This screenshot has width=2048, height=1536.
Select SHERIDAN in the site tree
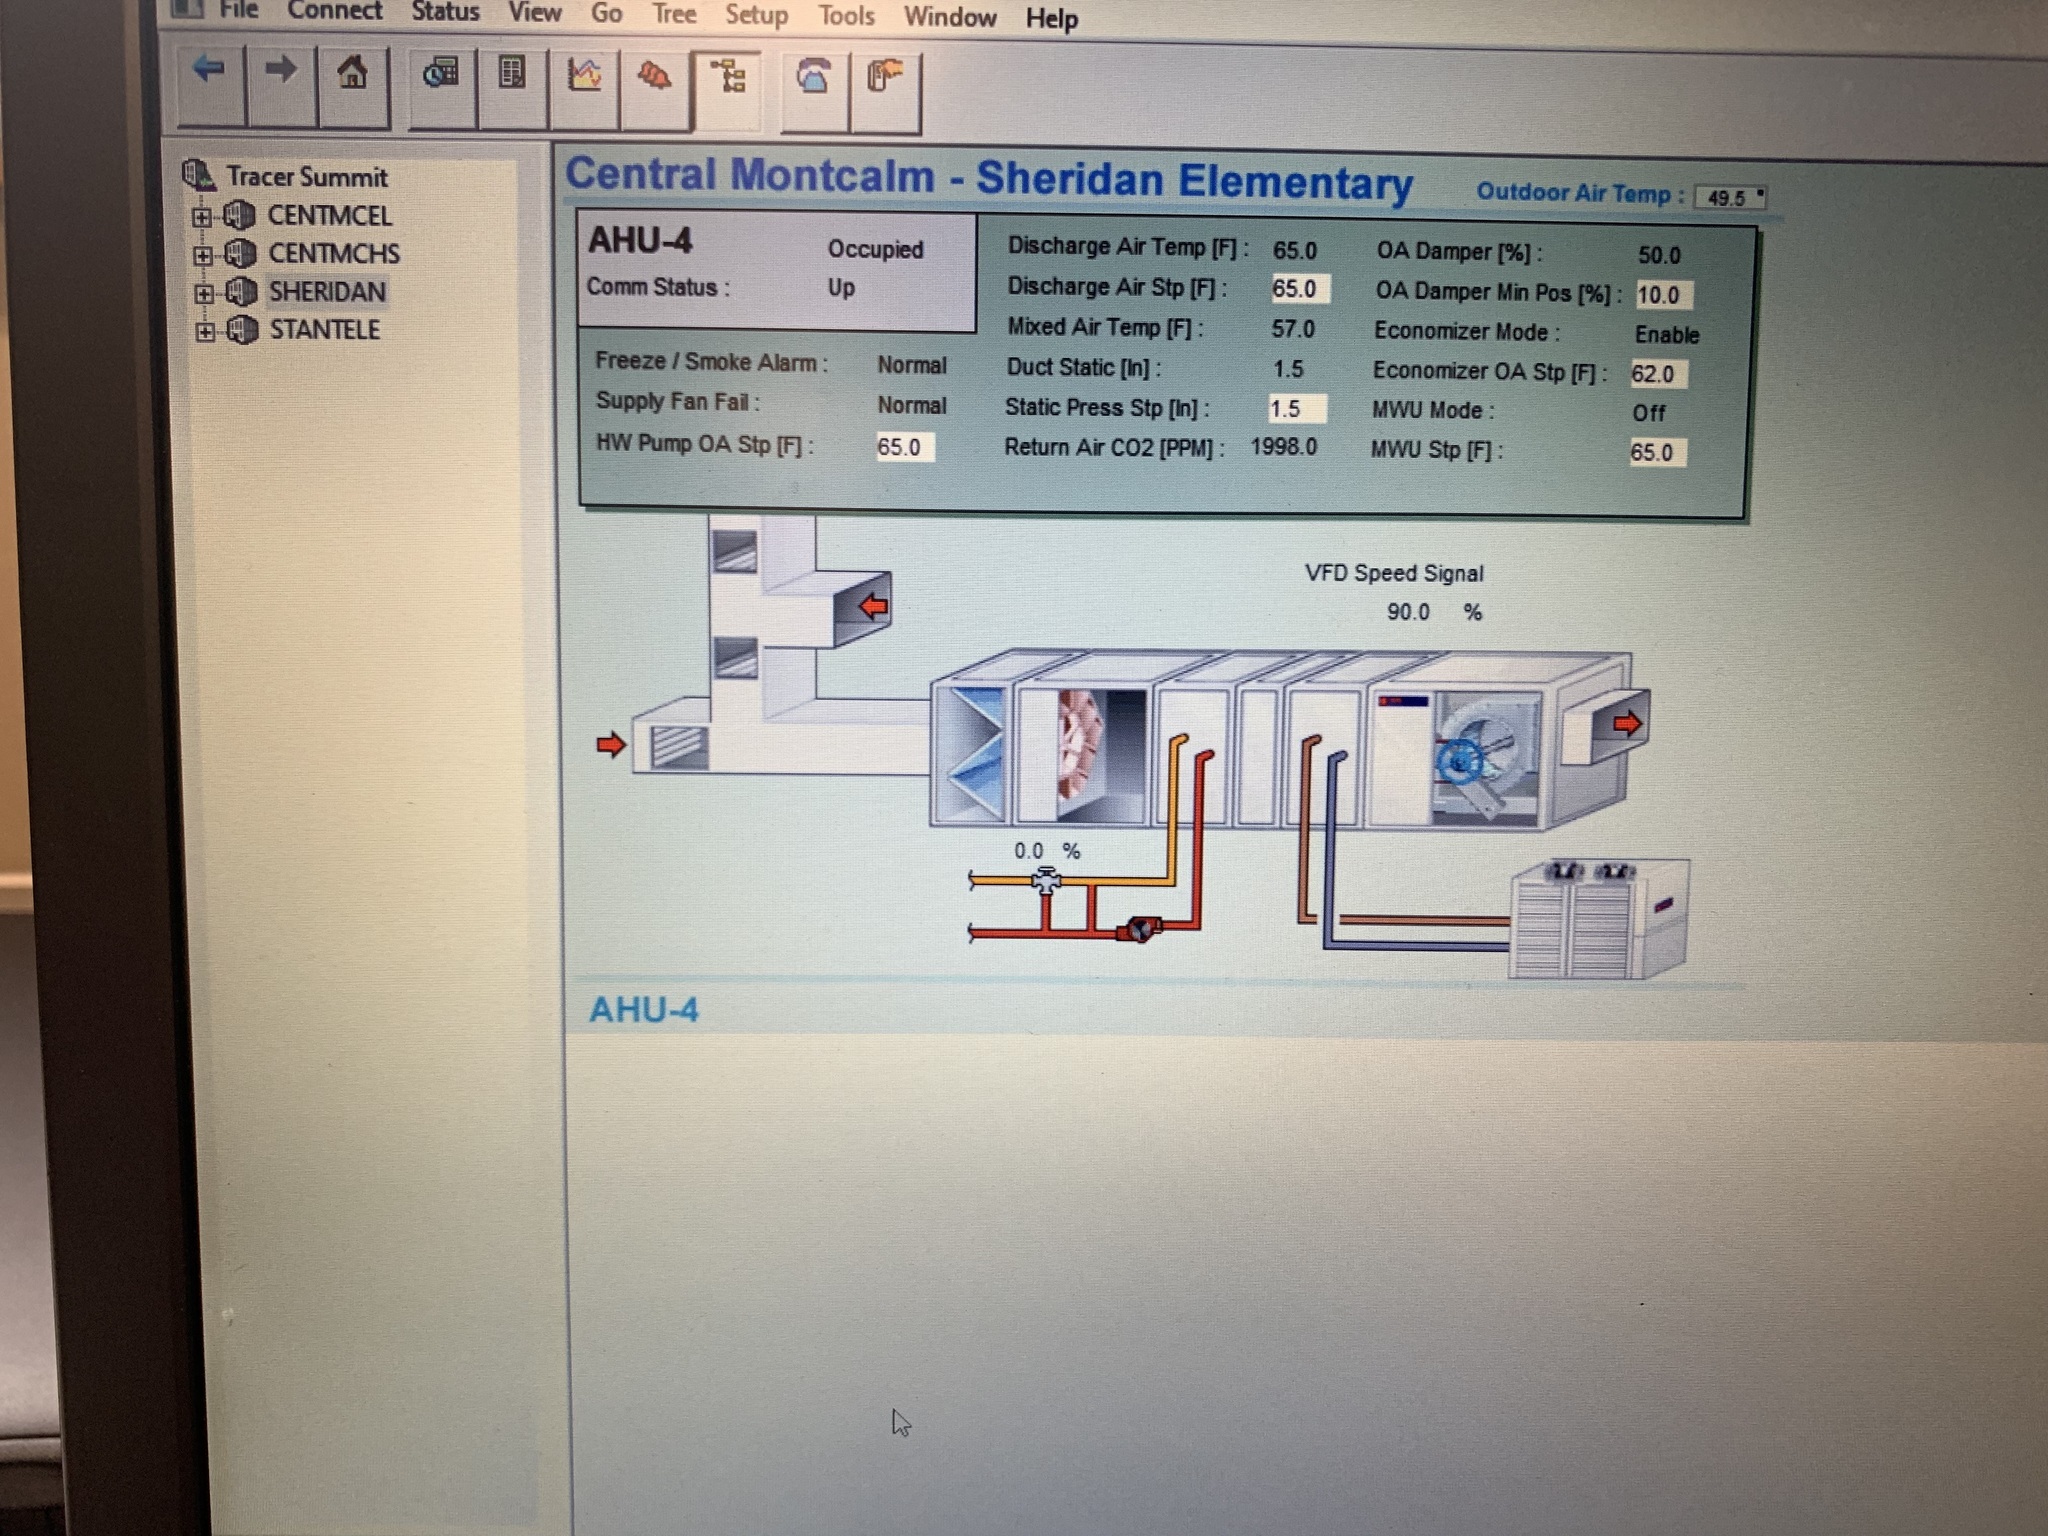tap(327, 292)
